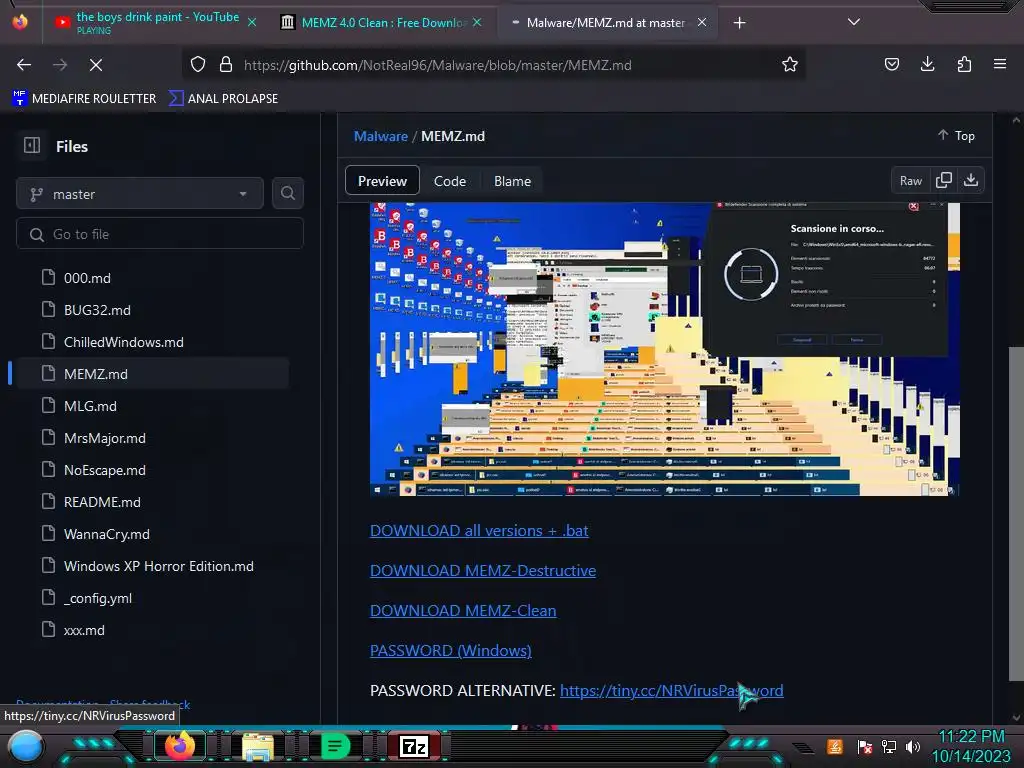1024x768 pixels.
Task: Open GitHub file search magnifier button
Action: coord(287,193)
